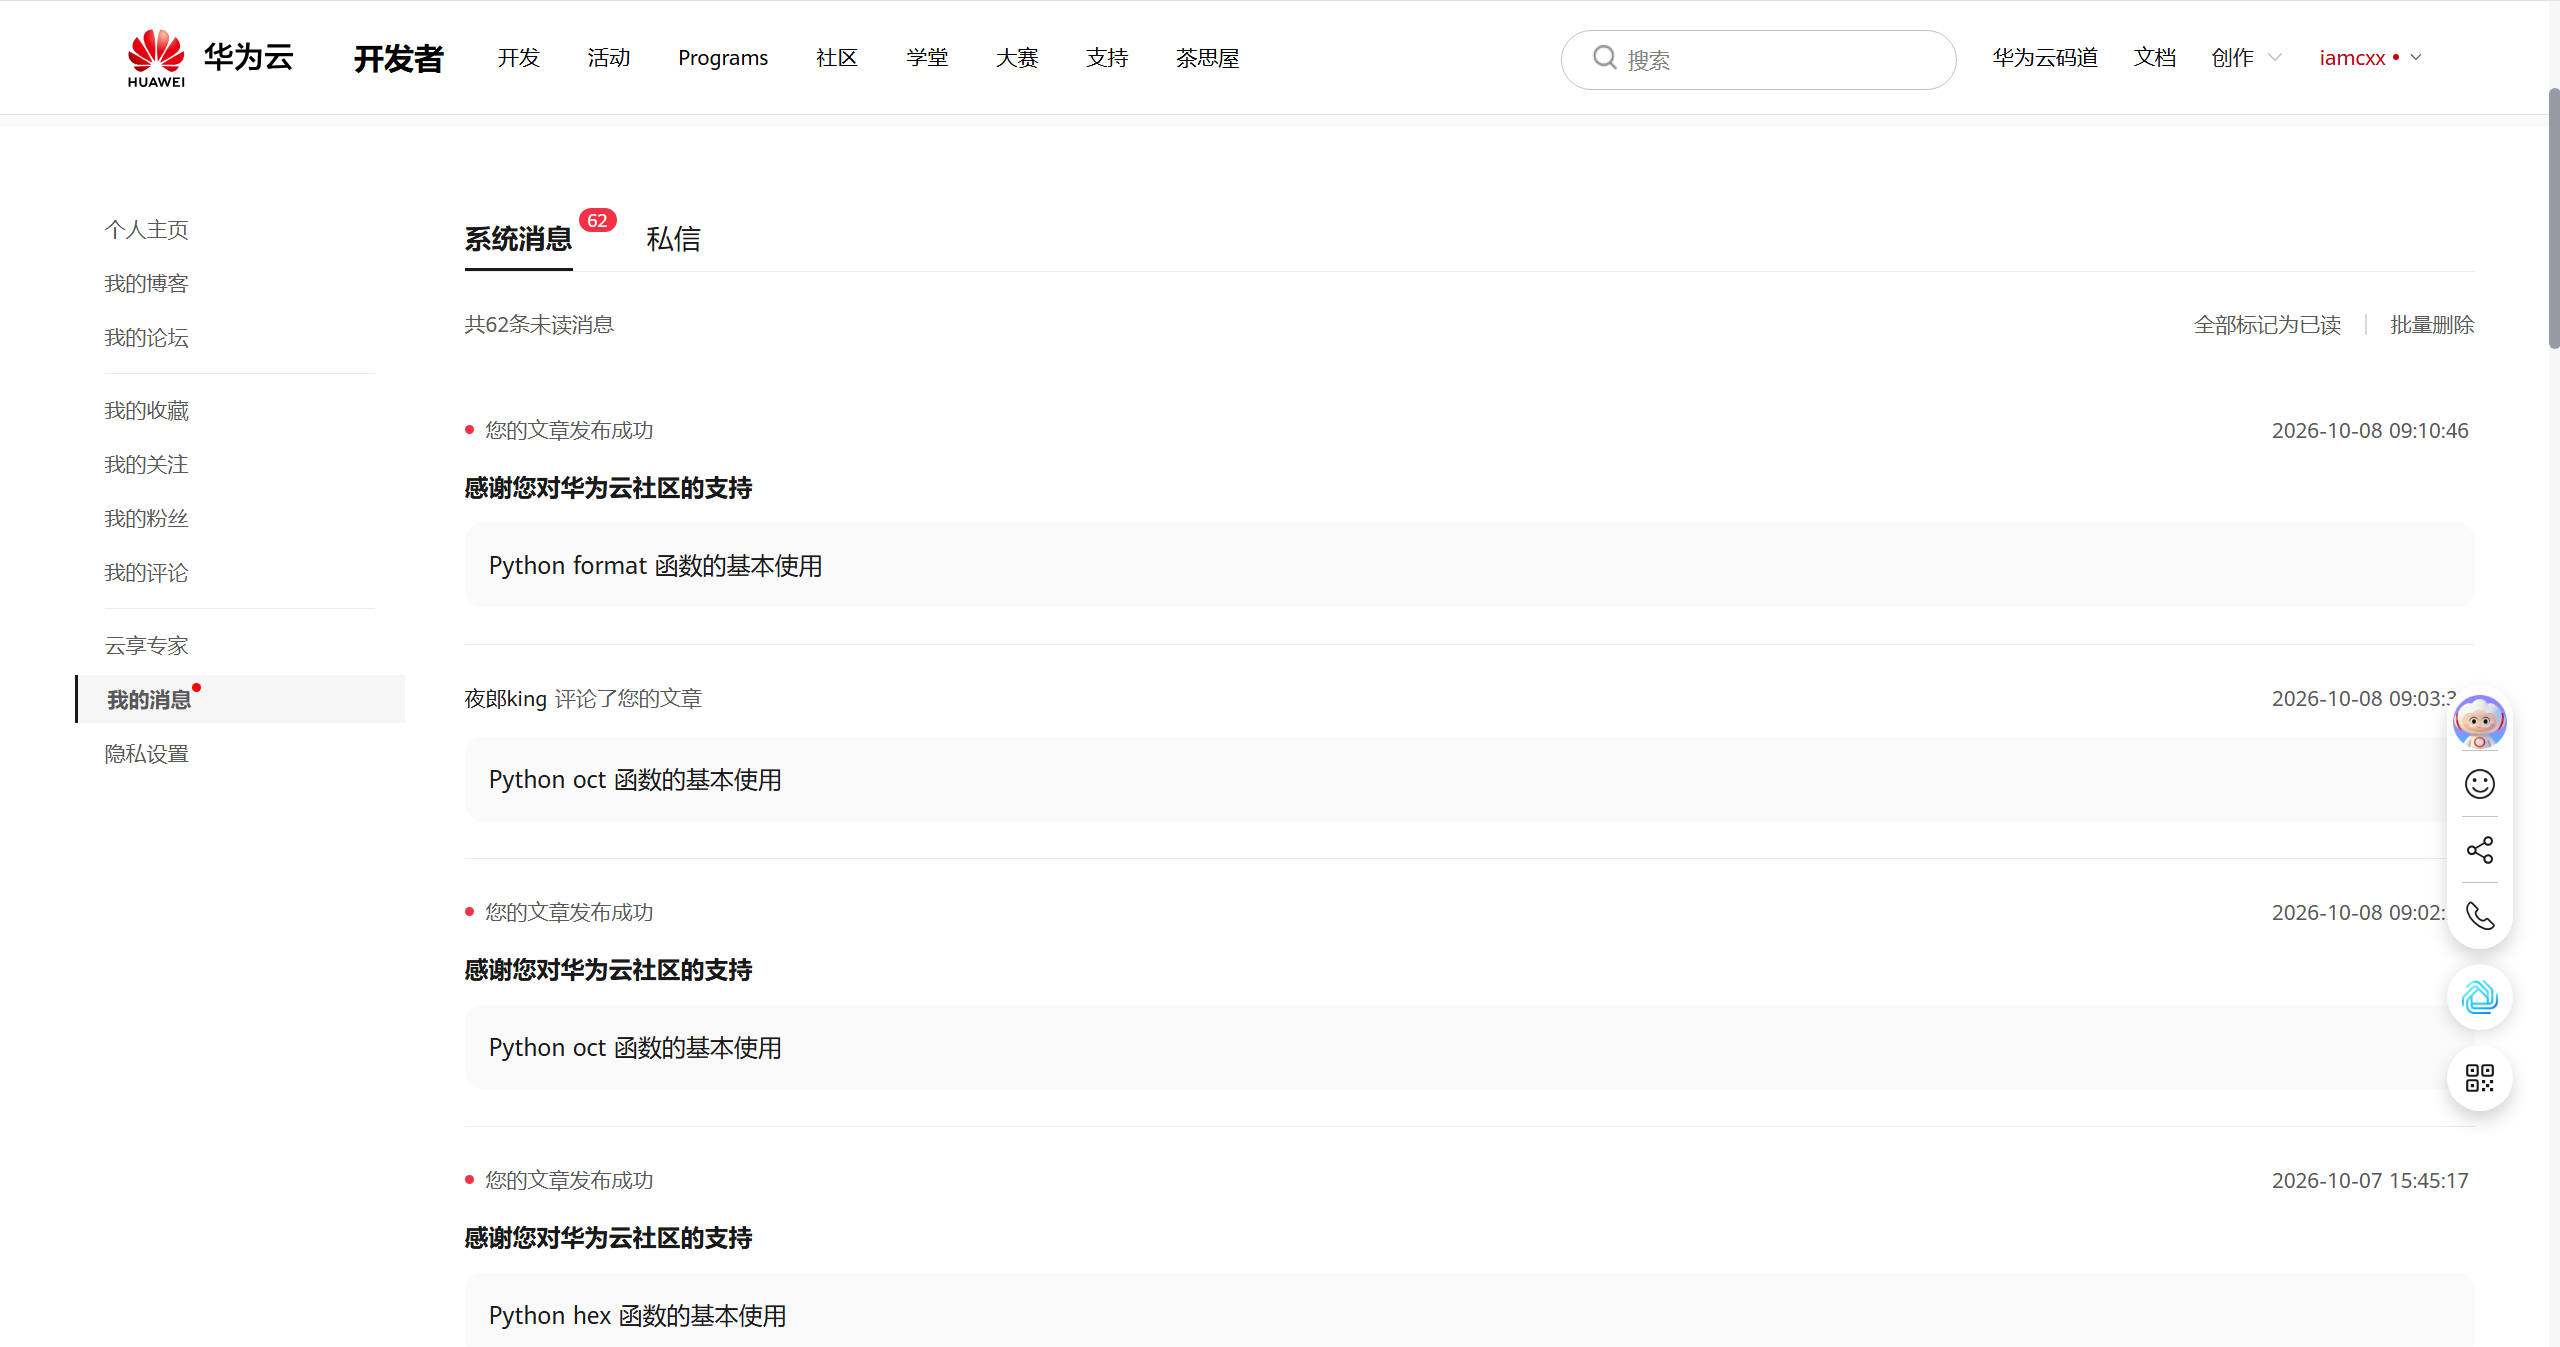Open the 社区 menu
Viewport: 2560px width, 1347px height.
(x=836, y=58)
